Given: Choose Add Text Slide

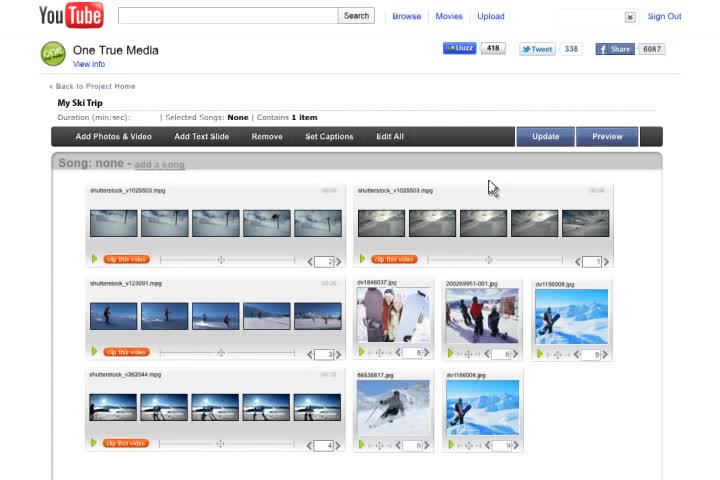Looking at the screenshot, I should (x=201, y=136).
